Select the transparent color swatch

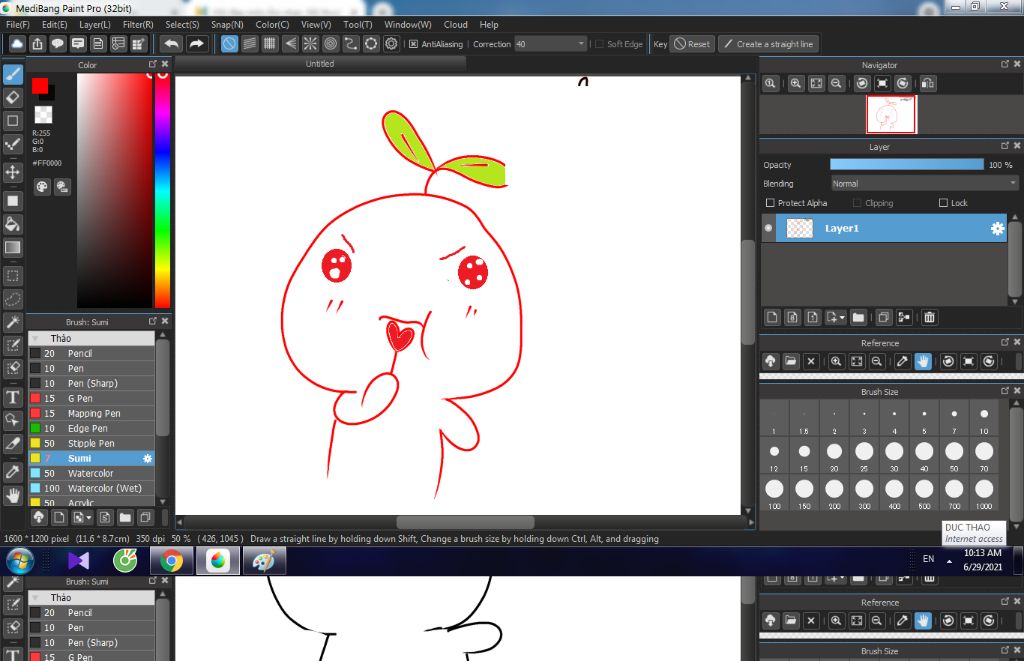tap(43, 114)
